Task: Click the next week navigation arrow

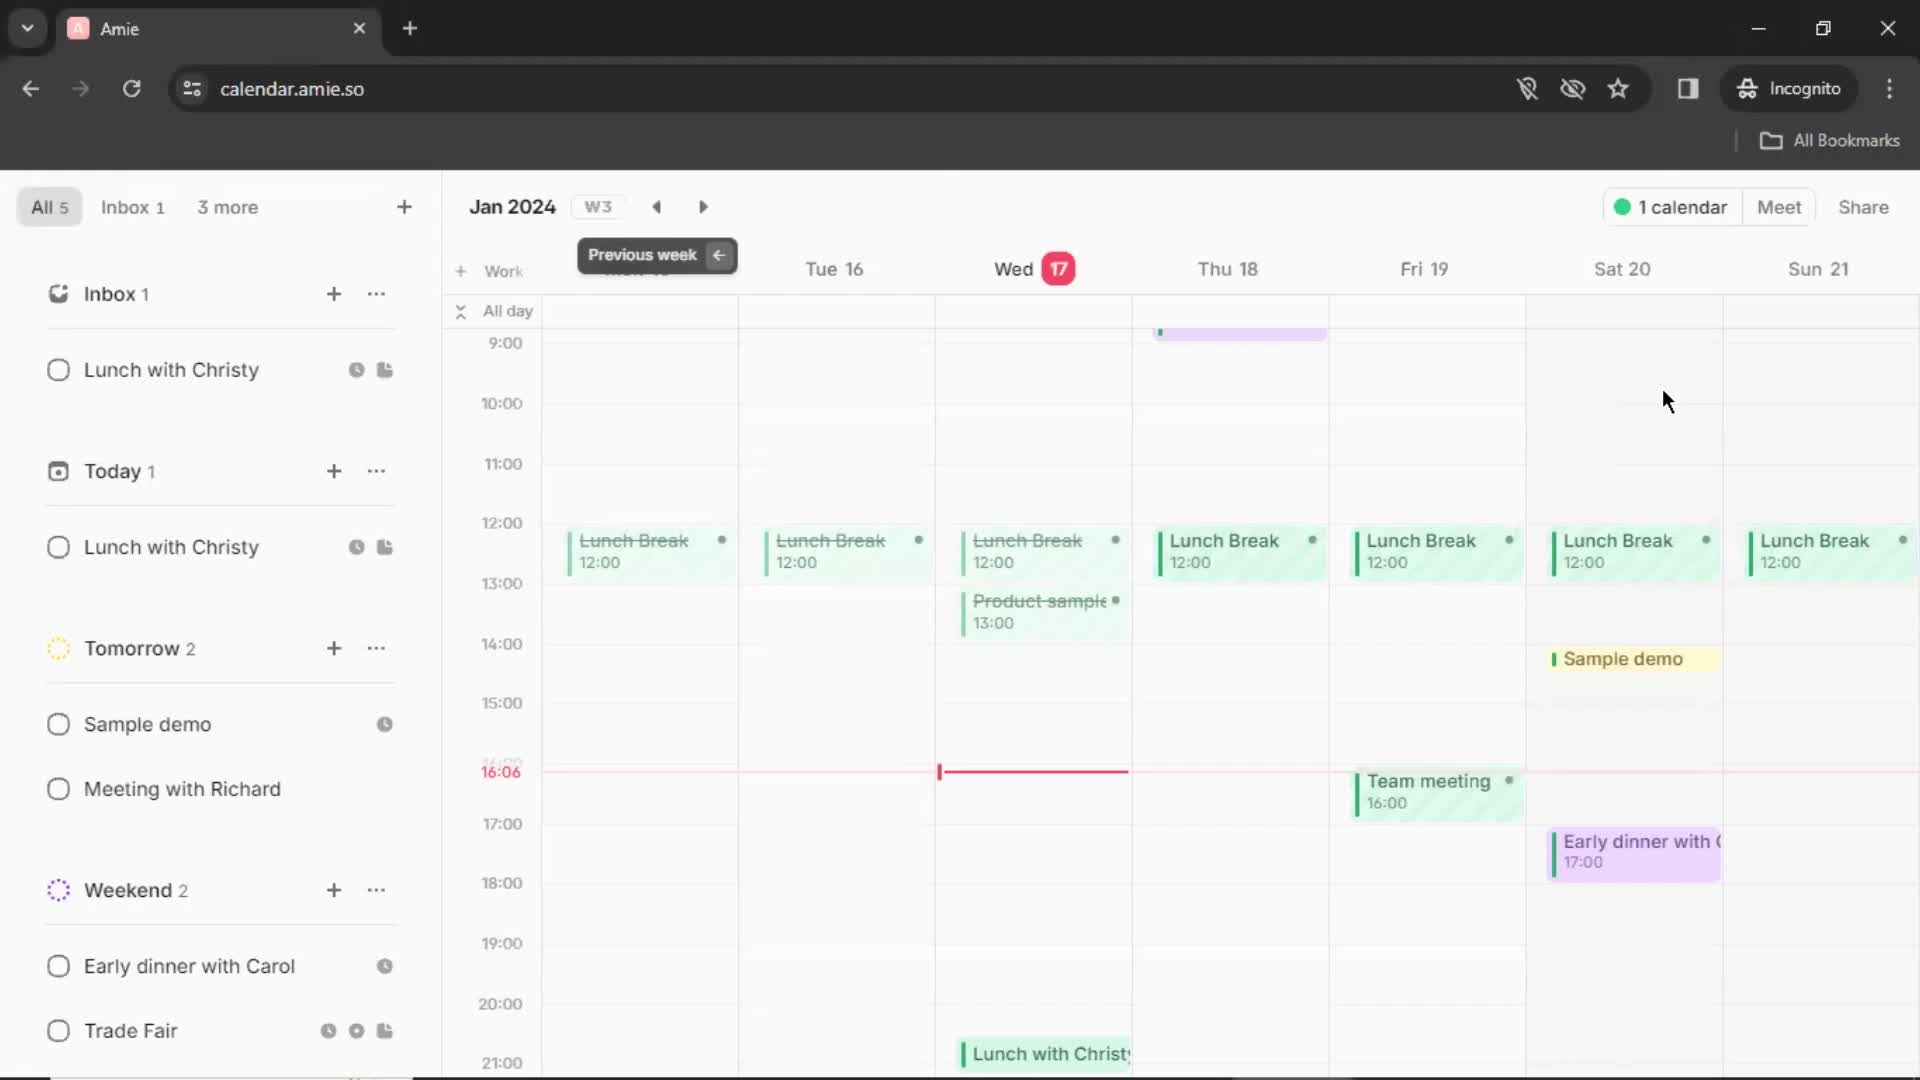Action: (x=704, y=206)
